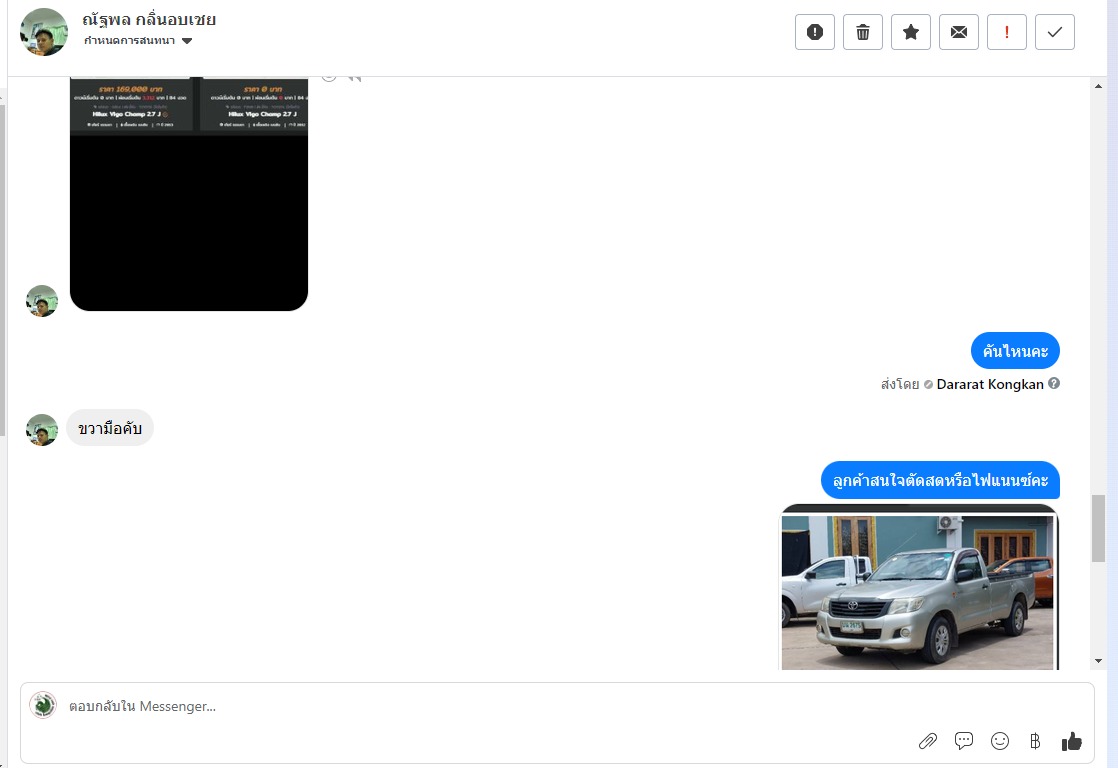Delete conversation using the trash icon

[x=863, y=32]
